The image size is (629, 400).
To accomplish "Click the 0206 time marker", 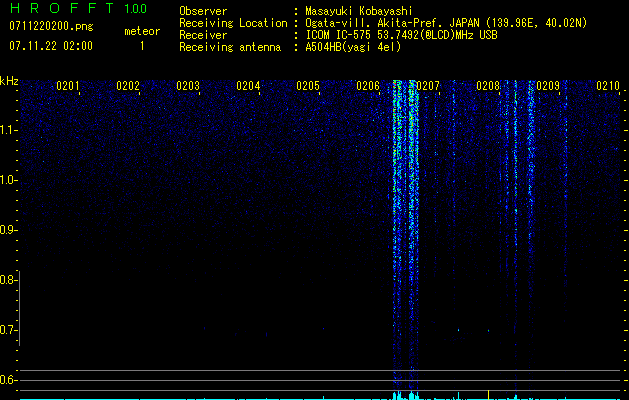I will (368, 86).
